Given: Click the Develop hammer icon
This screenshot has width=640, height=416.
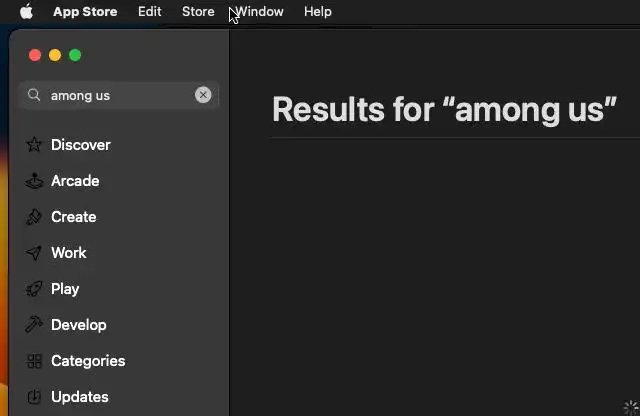Looking at the screenshot, I should [34, 325].
